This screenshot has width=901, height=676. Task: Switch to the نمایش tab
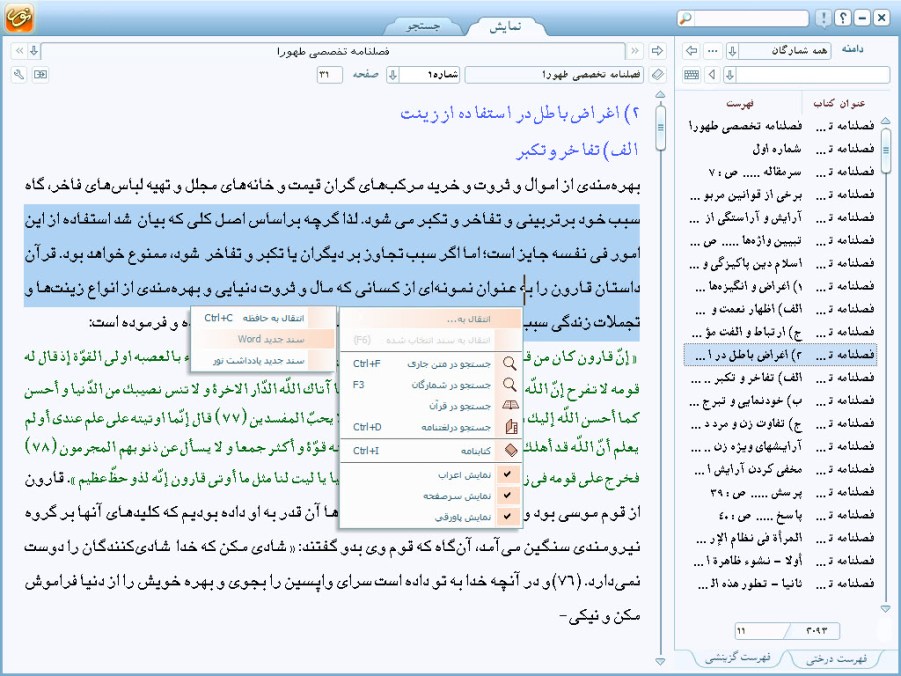coord(505,26)
